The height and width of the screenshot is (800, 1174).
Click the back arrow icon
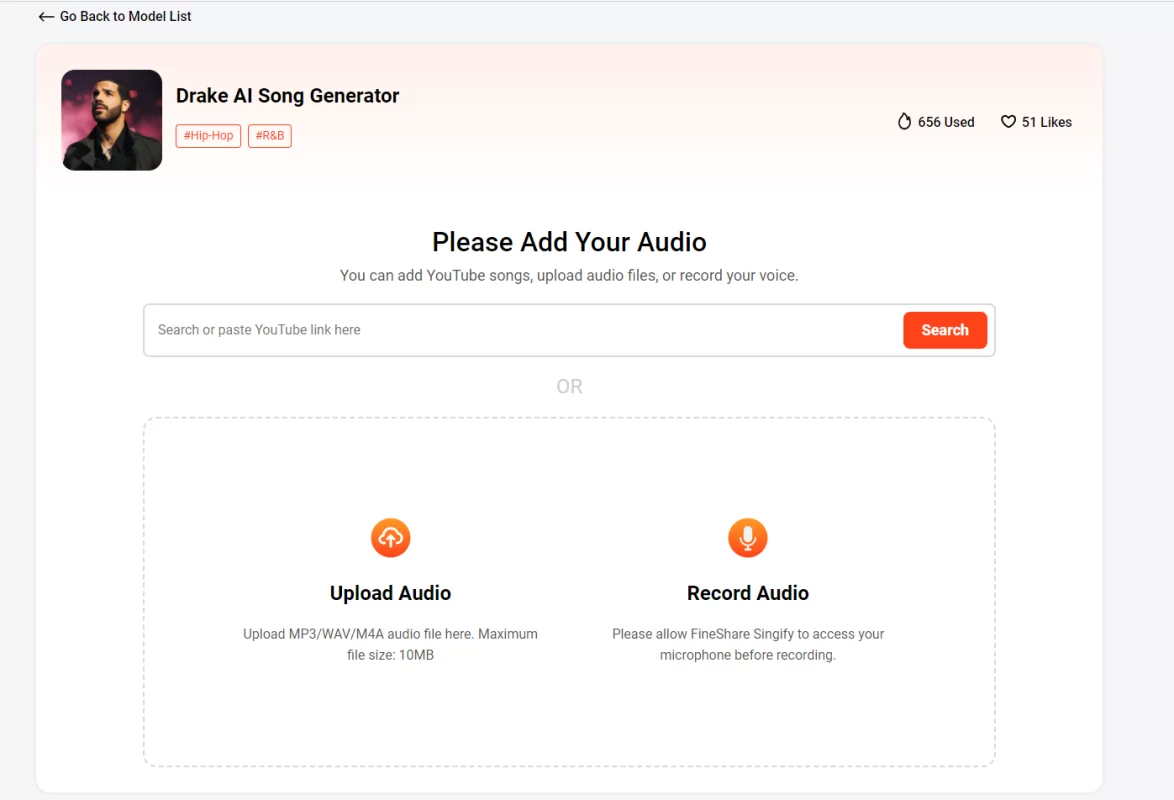(x=46, y=16)
